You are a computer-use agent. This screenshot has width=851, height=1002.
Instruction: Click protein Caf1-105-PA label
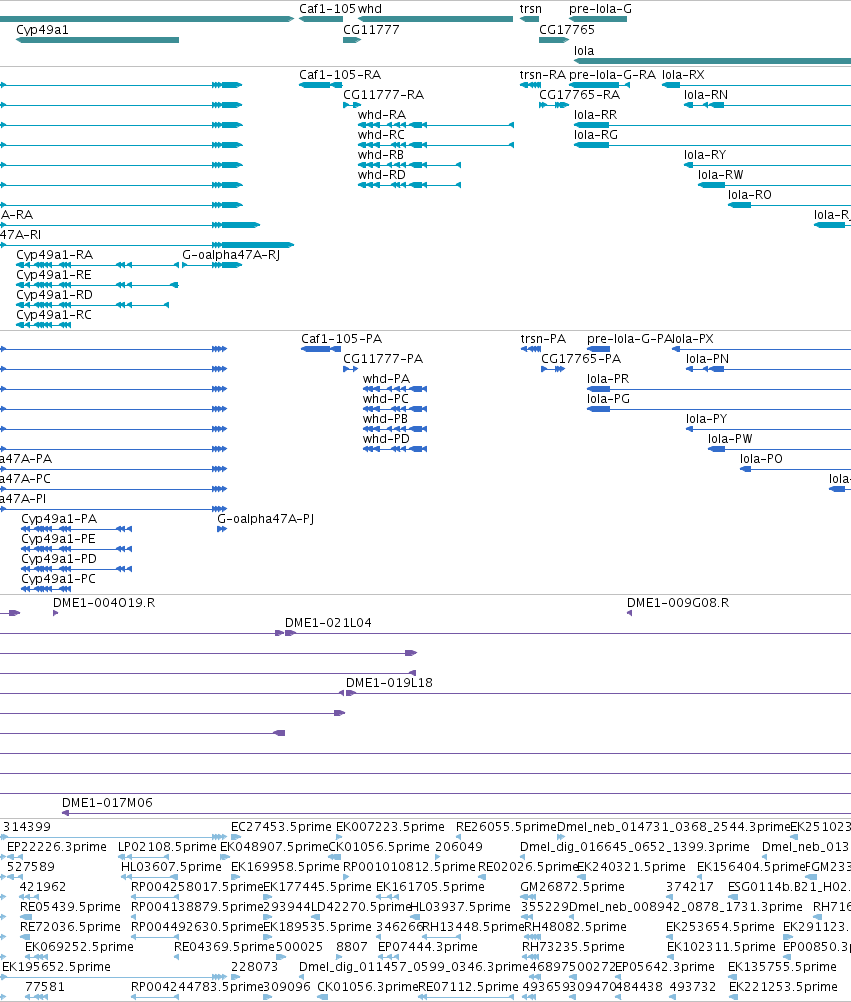[x=341, y=339]
